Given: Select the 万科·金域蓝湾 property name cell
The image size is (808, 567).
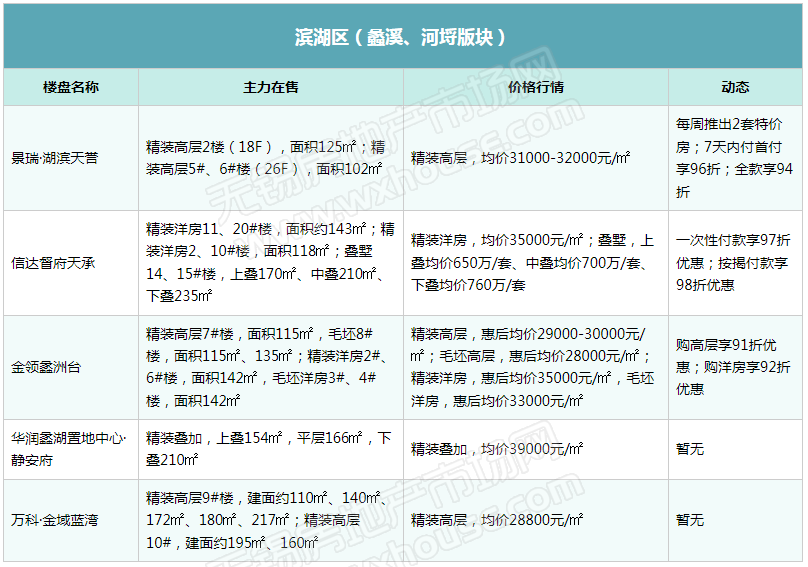Looking at the screenshot, I should (x=71, y=520).
